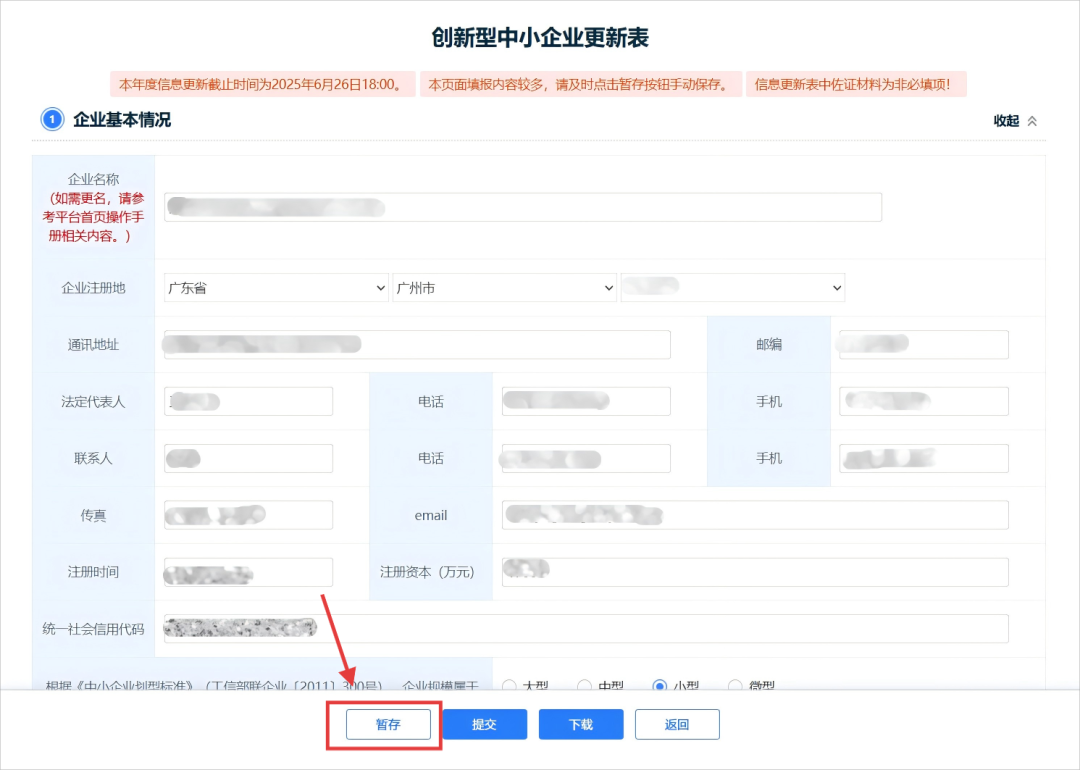Click the 注册时间 registration date field
1080x770 pixels.
(x=247, y=572)
